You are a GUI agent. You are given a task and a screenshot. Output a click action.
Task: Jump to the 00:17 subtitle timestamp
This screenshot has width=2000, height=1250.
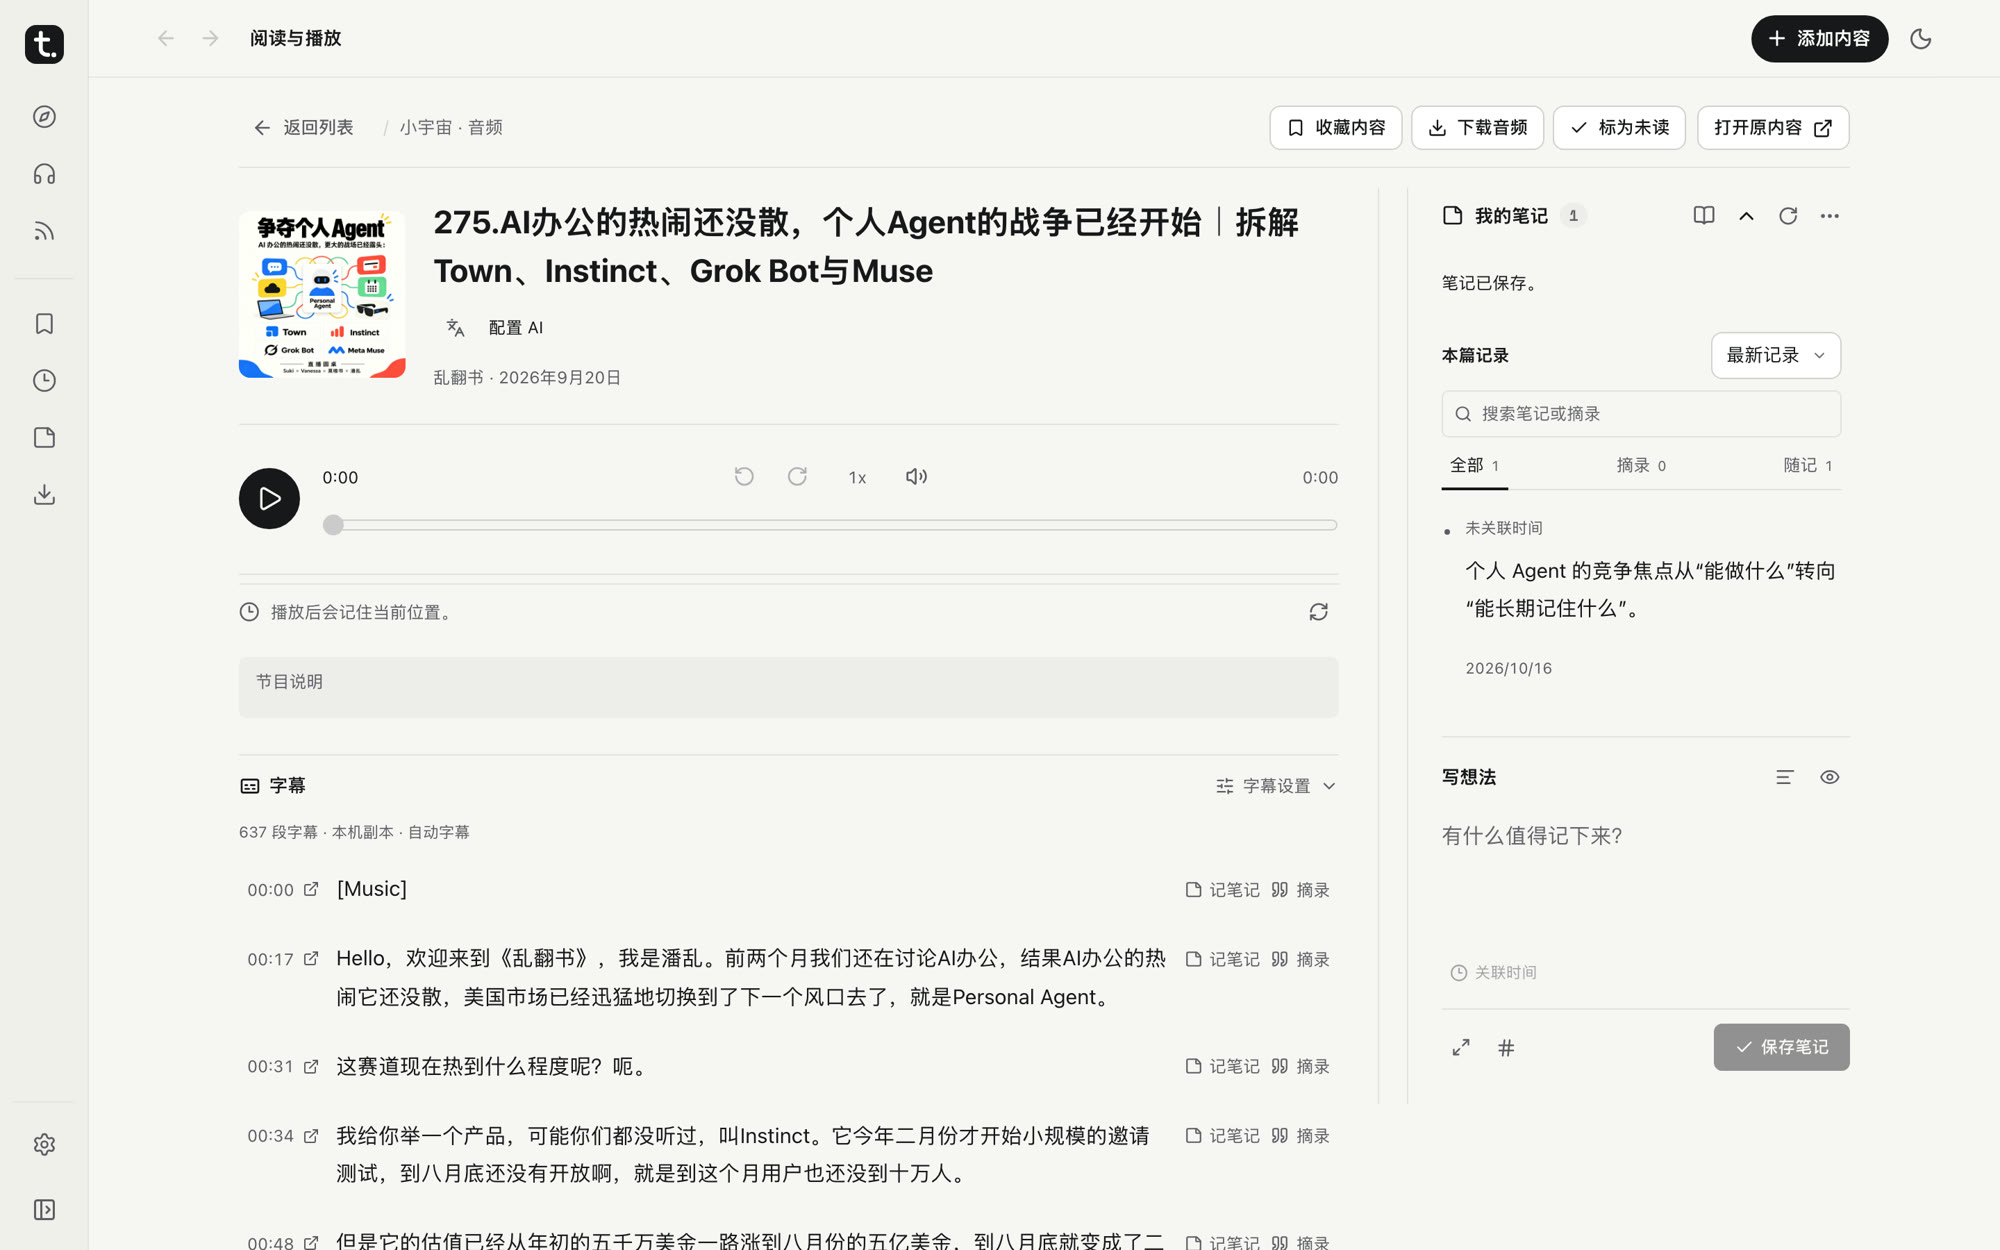coord(270,959)
